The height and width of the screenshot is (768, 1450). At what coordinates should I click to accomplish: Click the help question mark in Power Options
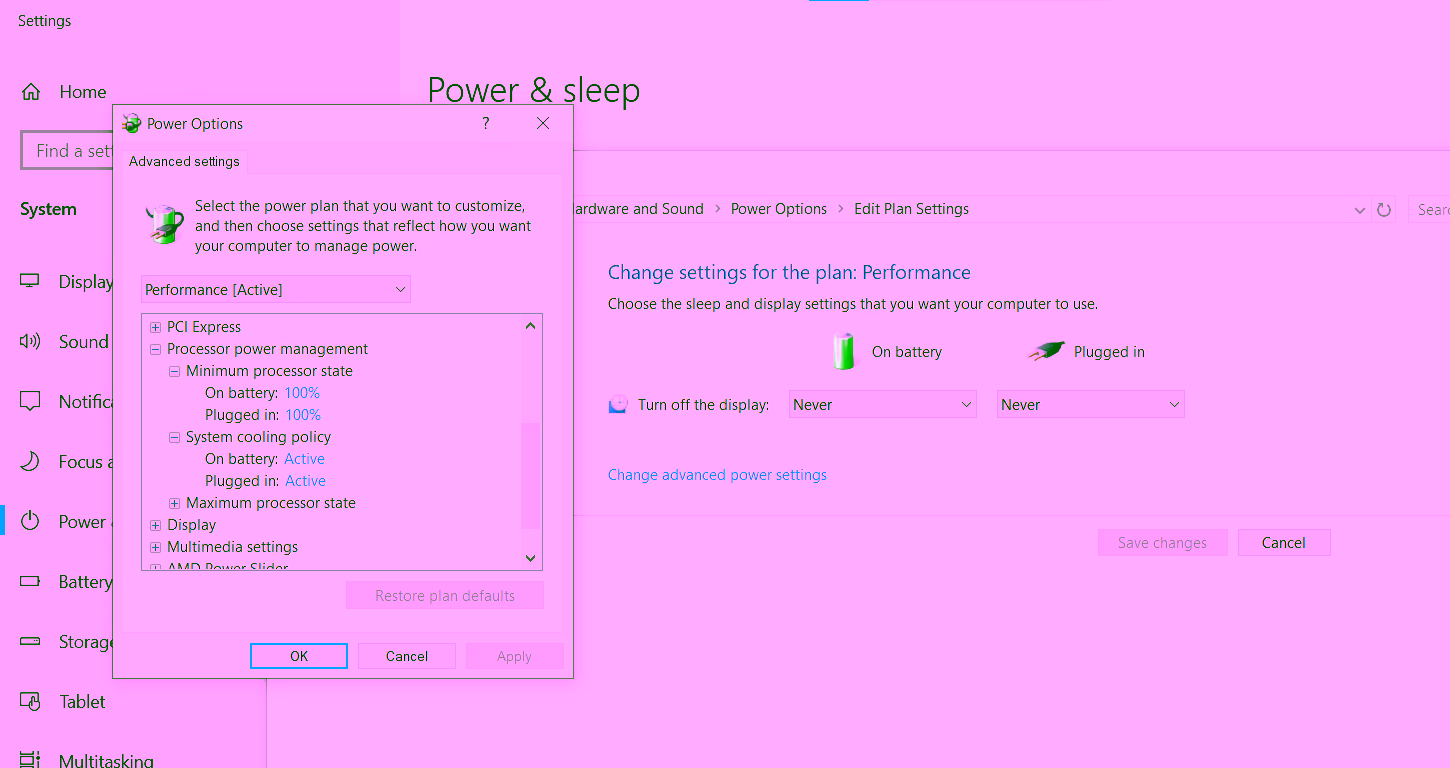pos(486,123)
